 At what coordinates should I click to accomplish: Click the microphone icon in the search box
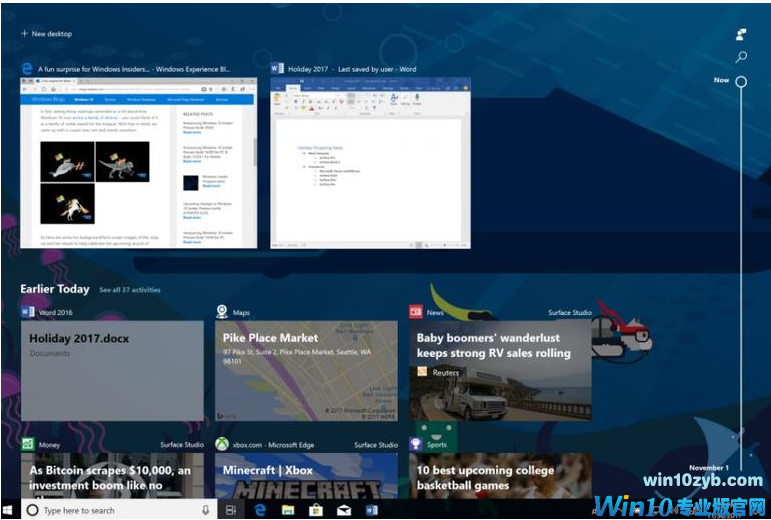click(206, 510)
